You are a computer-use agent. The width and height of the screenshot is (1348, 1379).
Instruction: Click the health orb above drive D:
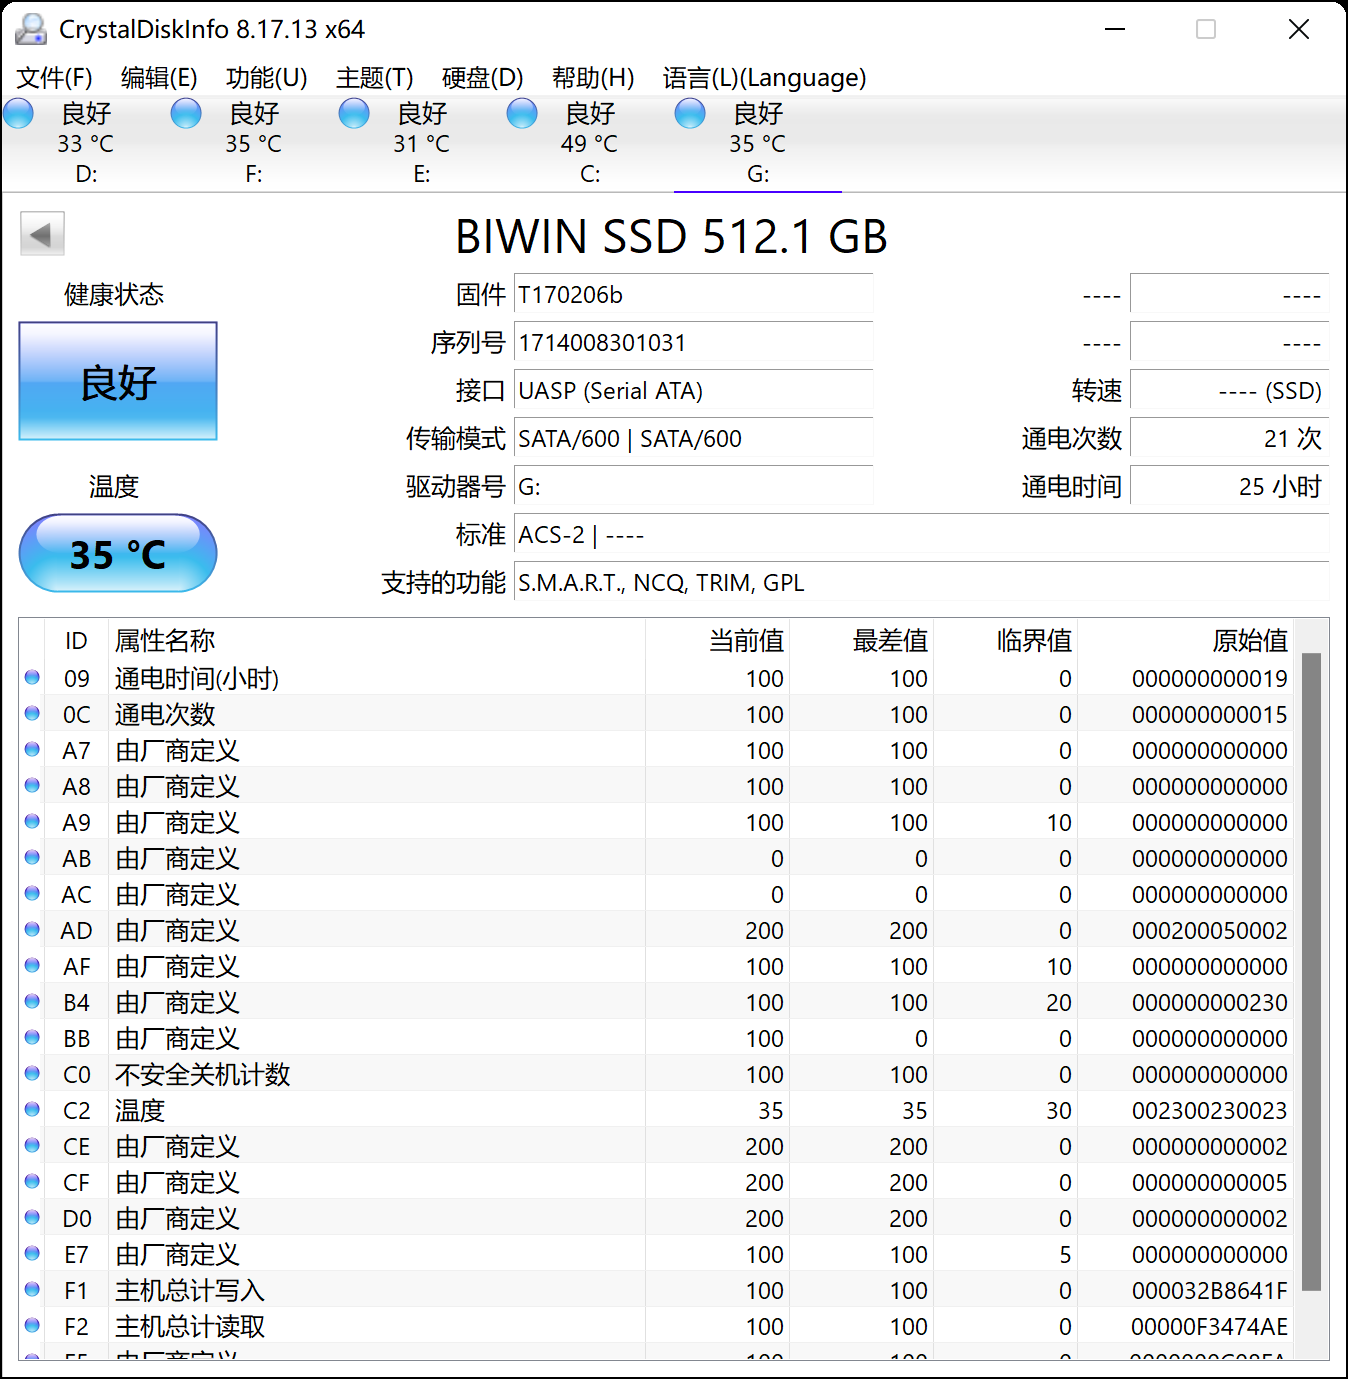(19, 114)
